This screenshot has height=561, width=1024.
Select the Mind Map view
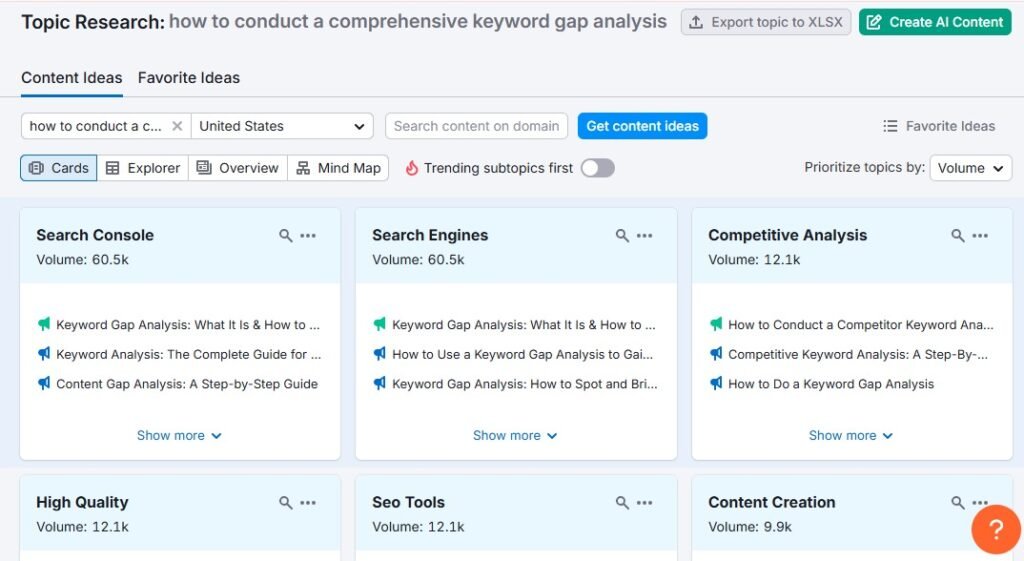[338, 168]
